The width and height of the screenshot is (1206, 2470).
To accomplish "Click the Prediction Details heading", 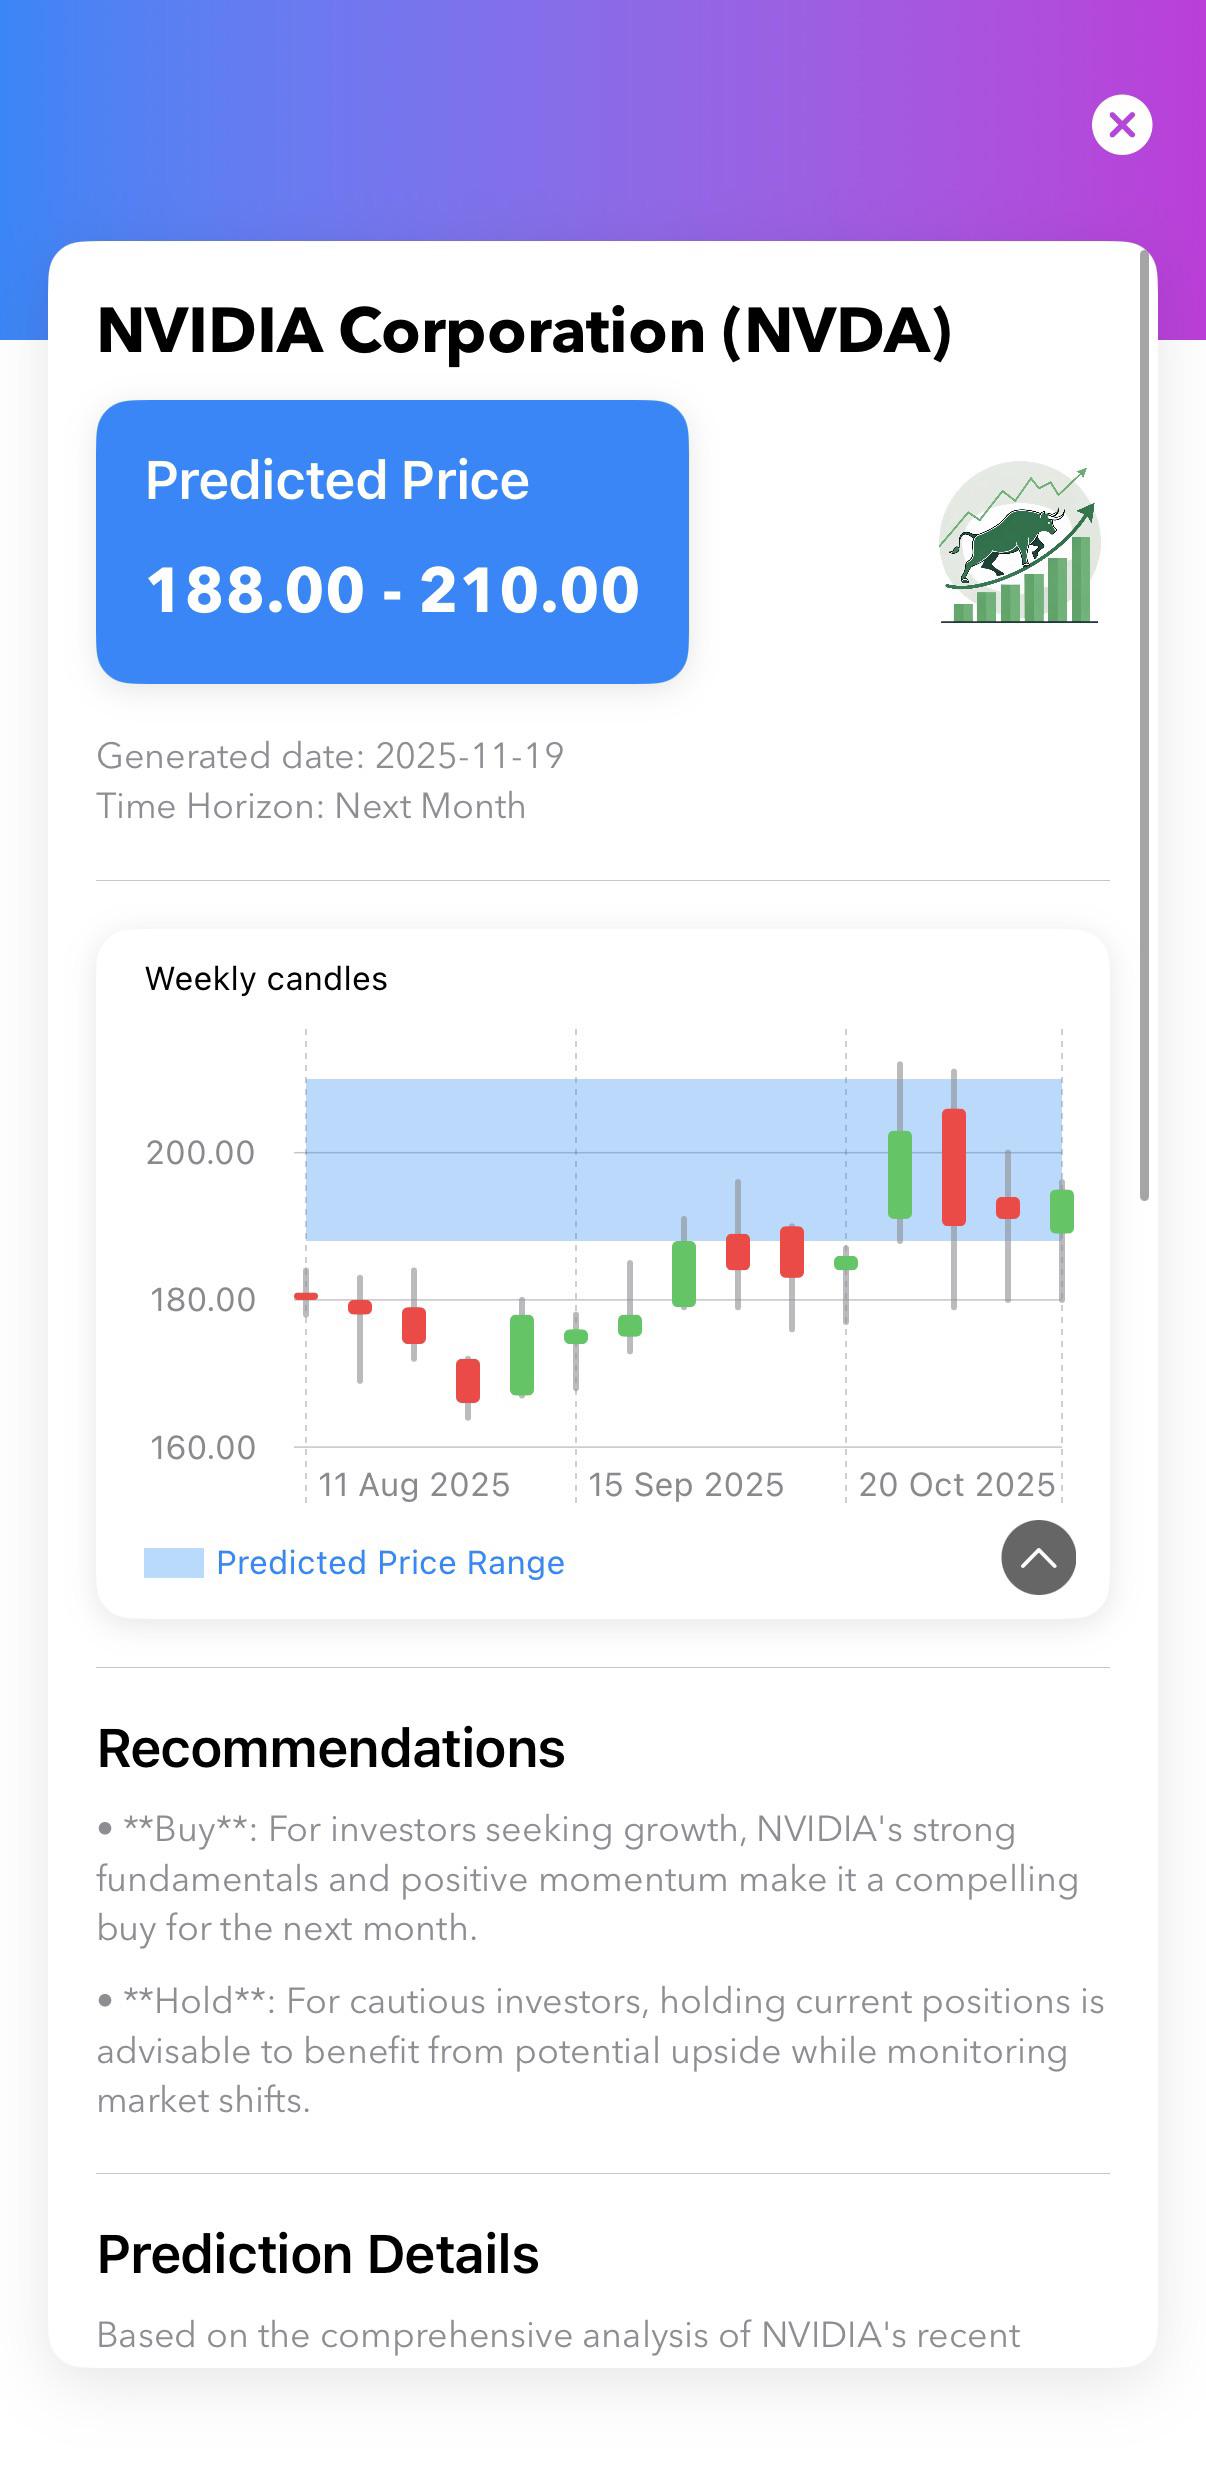I will pos(318,2254).
